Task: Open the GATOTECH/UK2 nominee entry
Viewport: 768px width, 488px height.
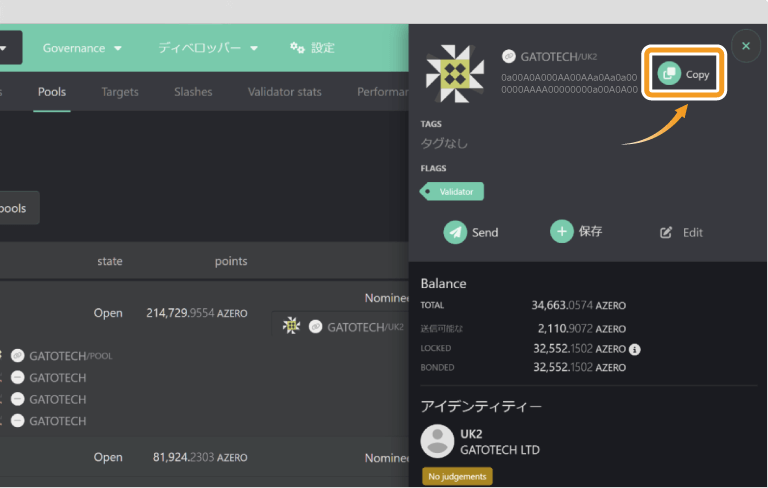Action: tap(365, 327)
